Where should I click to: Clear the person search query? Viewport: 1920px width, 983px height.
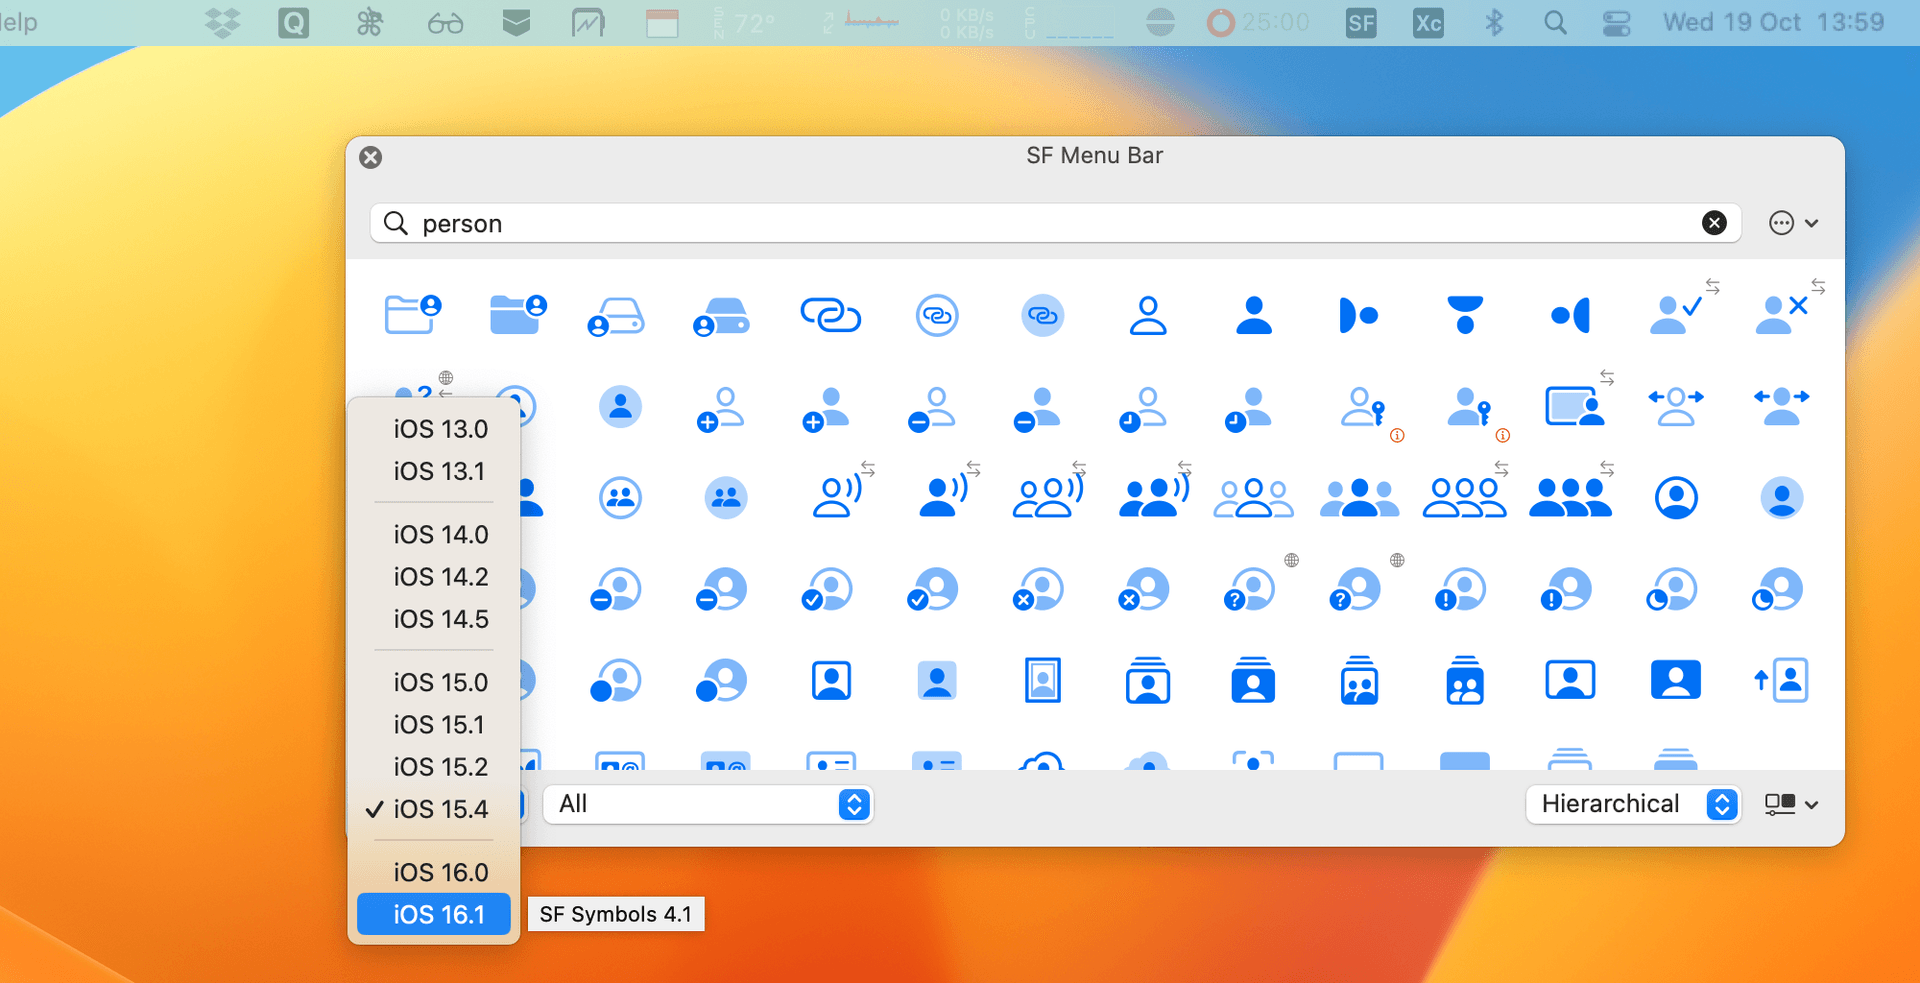(1715, 223)
